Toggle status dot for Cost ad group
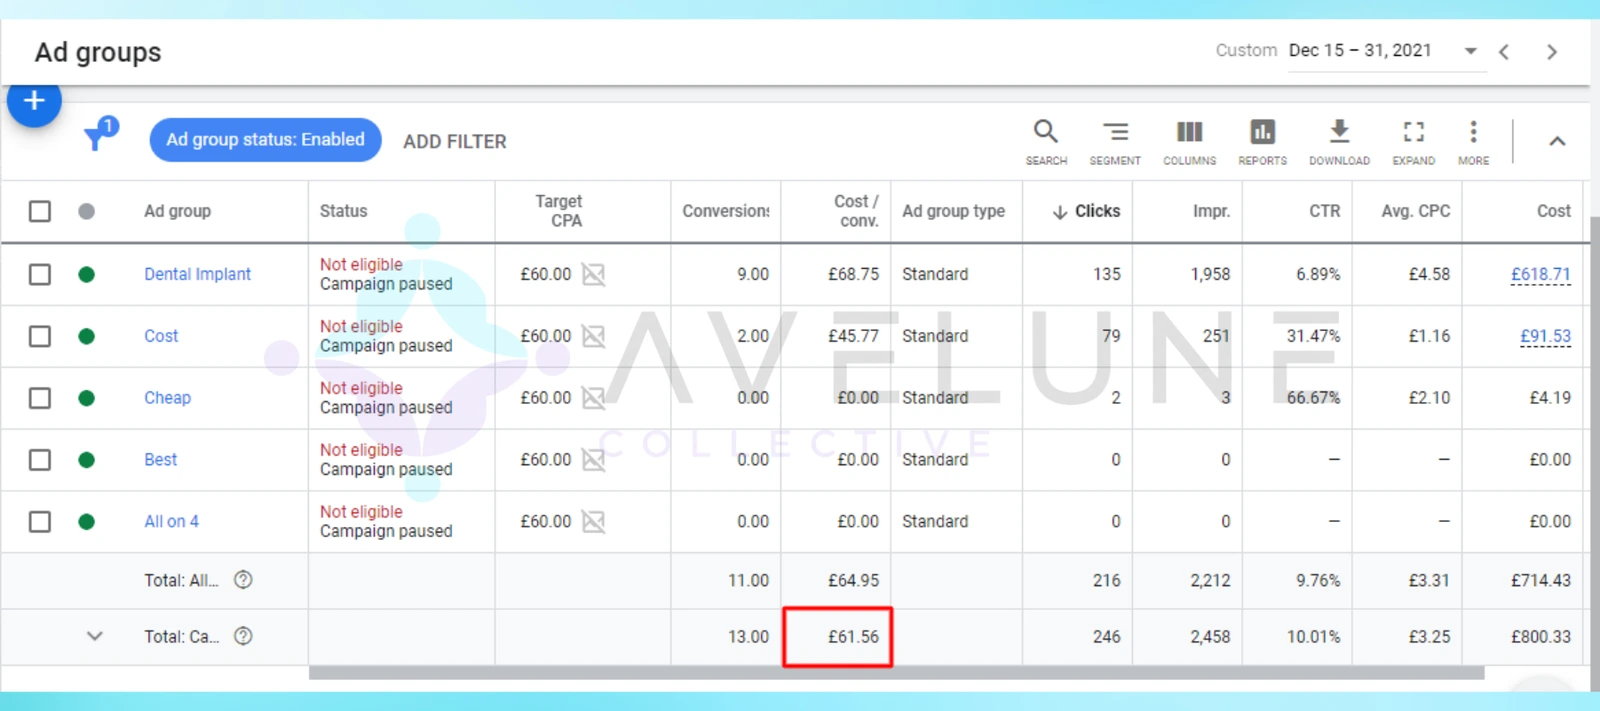Screen dimensions: 1600x711 pos(87,336)
